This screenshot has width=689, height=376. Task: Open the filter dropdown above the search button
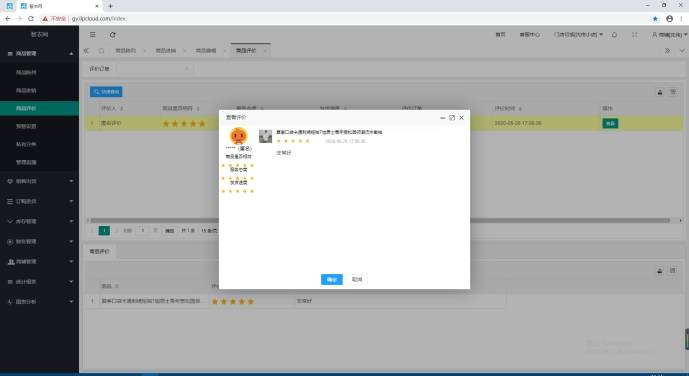[x=155, y=69]
